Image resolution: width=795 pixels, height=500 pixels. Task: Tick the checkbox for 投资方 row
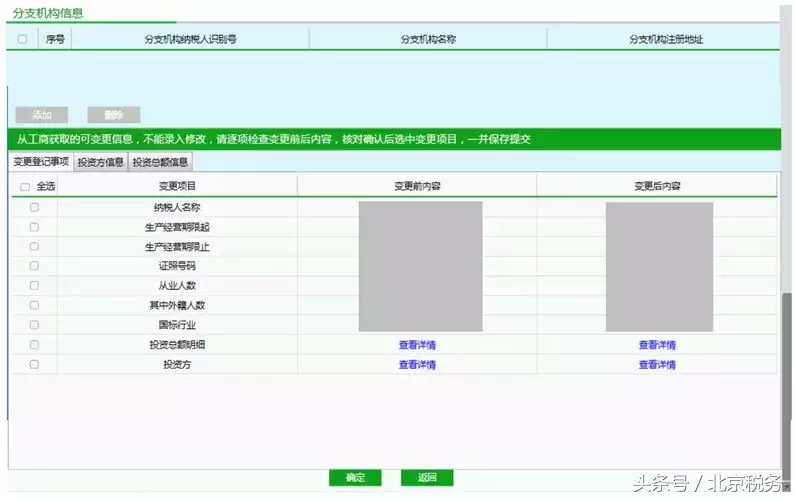pyautogui.click(x=34, y=364)
